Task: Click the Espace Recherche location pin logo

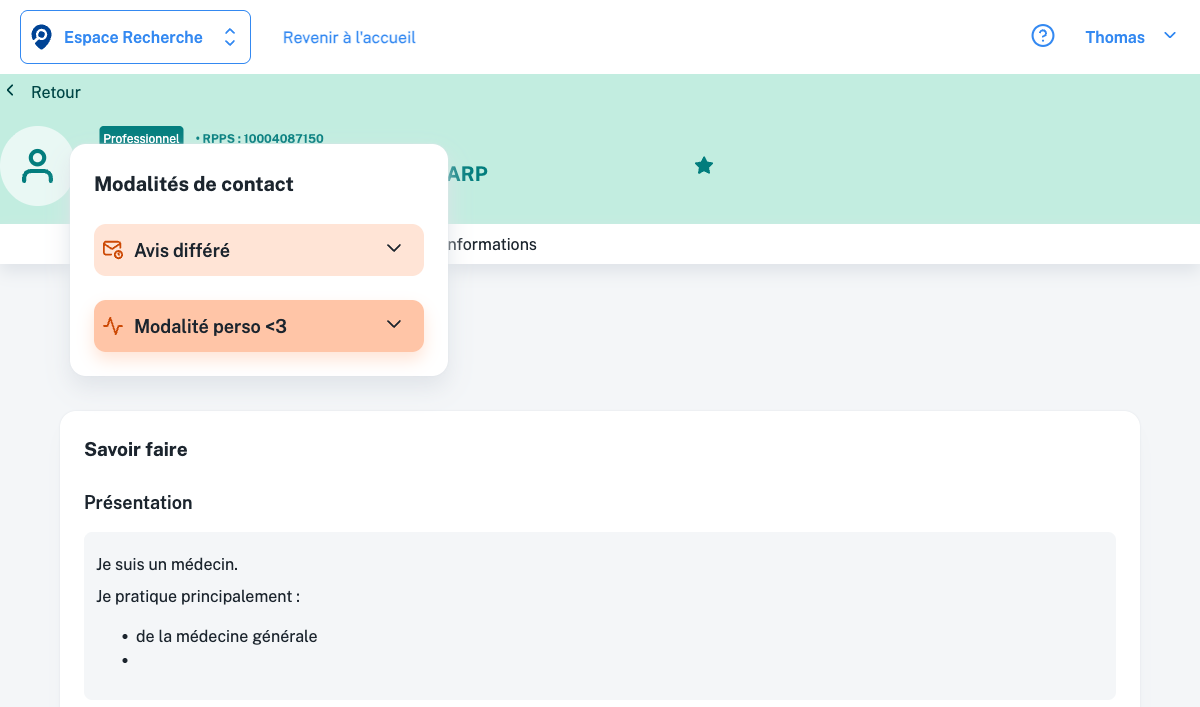Action: pyautogui.click(x=41, y=37)
